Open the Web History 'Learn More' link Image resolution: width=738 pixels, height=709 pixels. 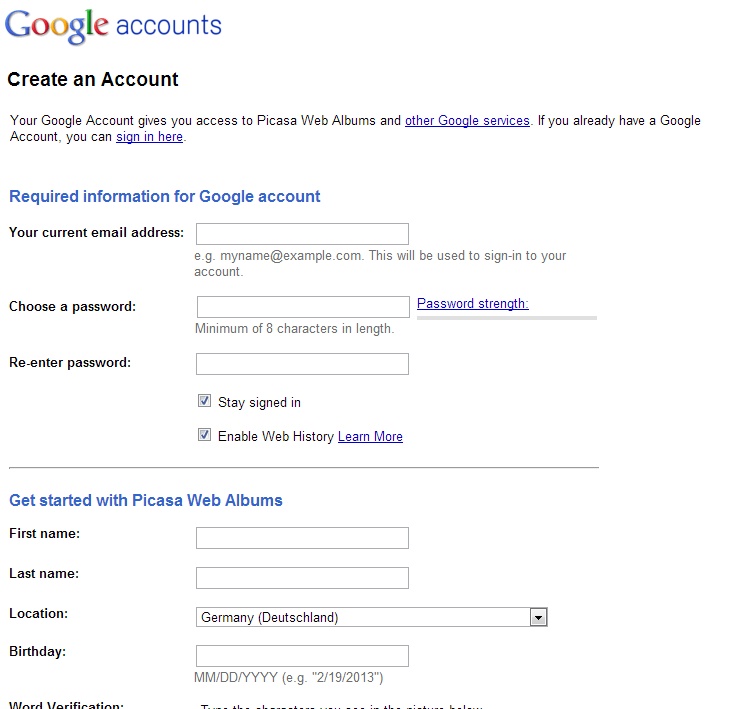pos(370,437)
